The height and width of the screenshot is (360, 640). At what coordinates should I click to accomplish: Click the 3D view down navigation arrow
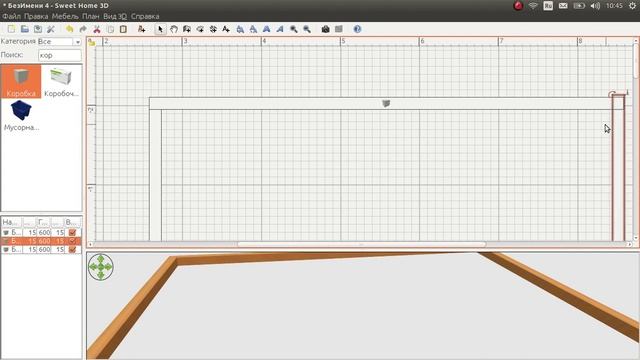101,276
